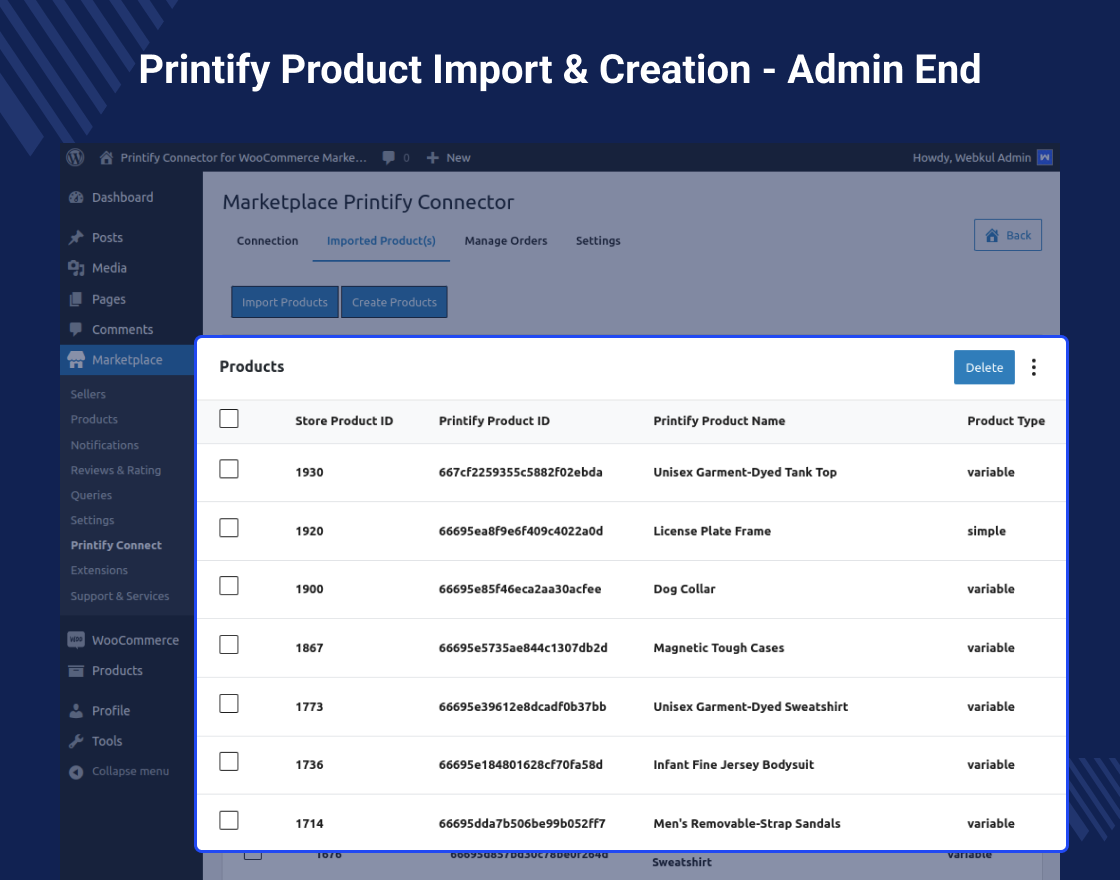Click the Printify Product Name column header

point(719,421)
